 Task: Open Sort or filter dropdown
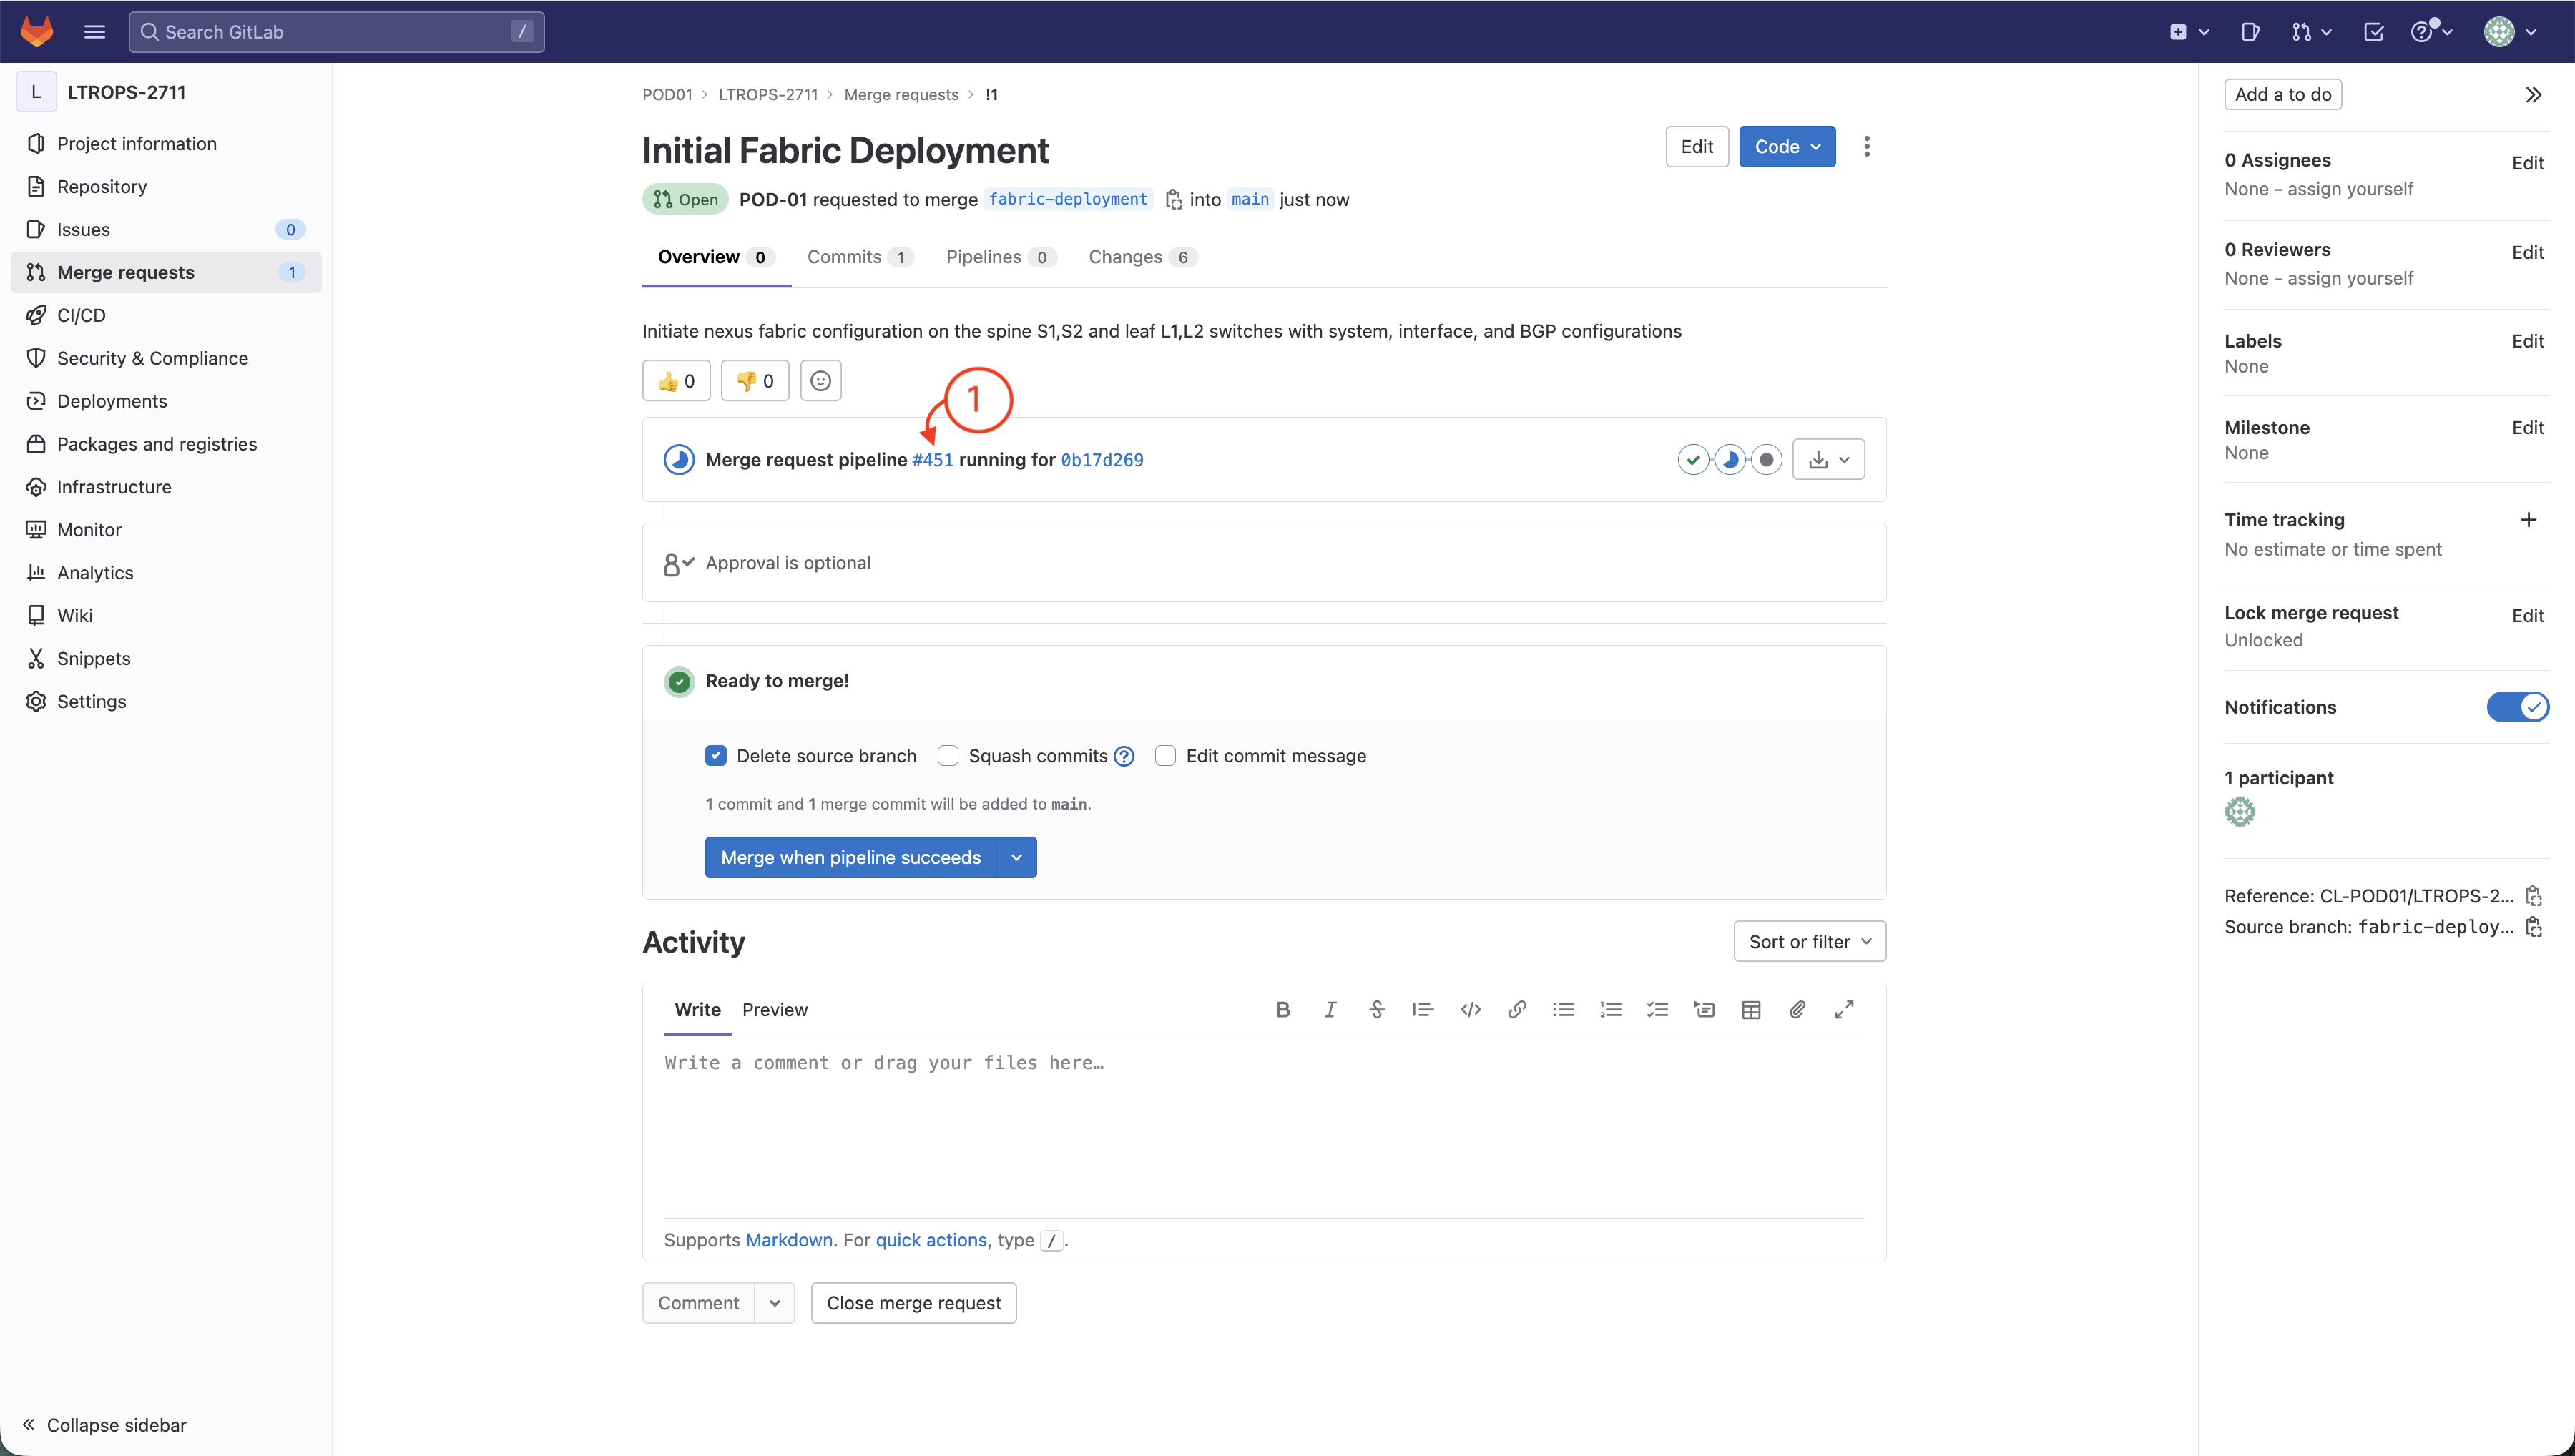(1809, 942)
